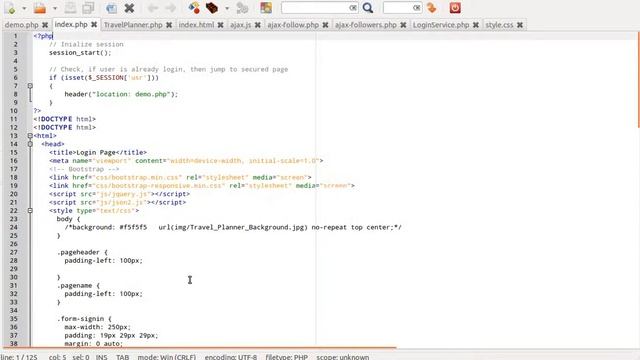The image size is (640, 360).
Task: Open the Build options dropdown arrow
Action: pos(227,8)
